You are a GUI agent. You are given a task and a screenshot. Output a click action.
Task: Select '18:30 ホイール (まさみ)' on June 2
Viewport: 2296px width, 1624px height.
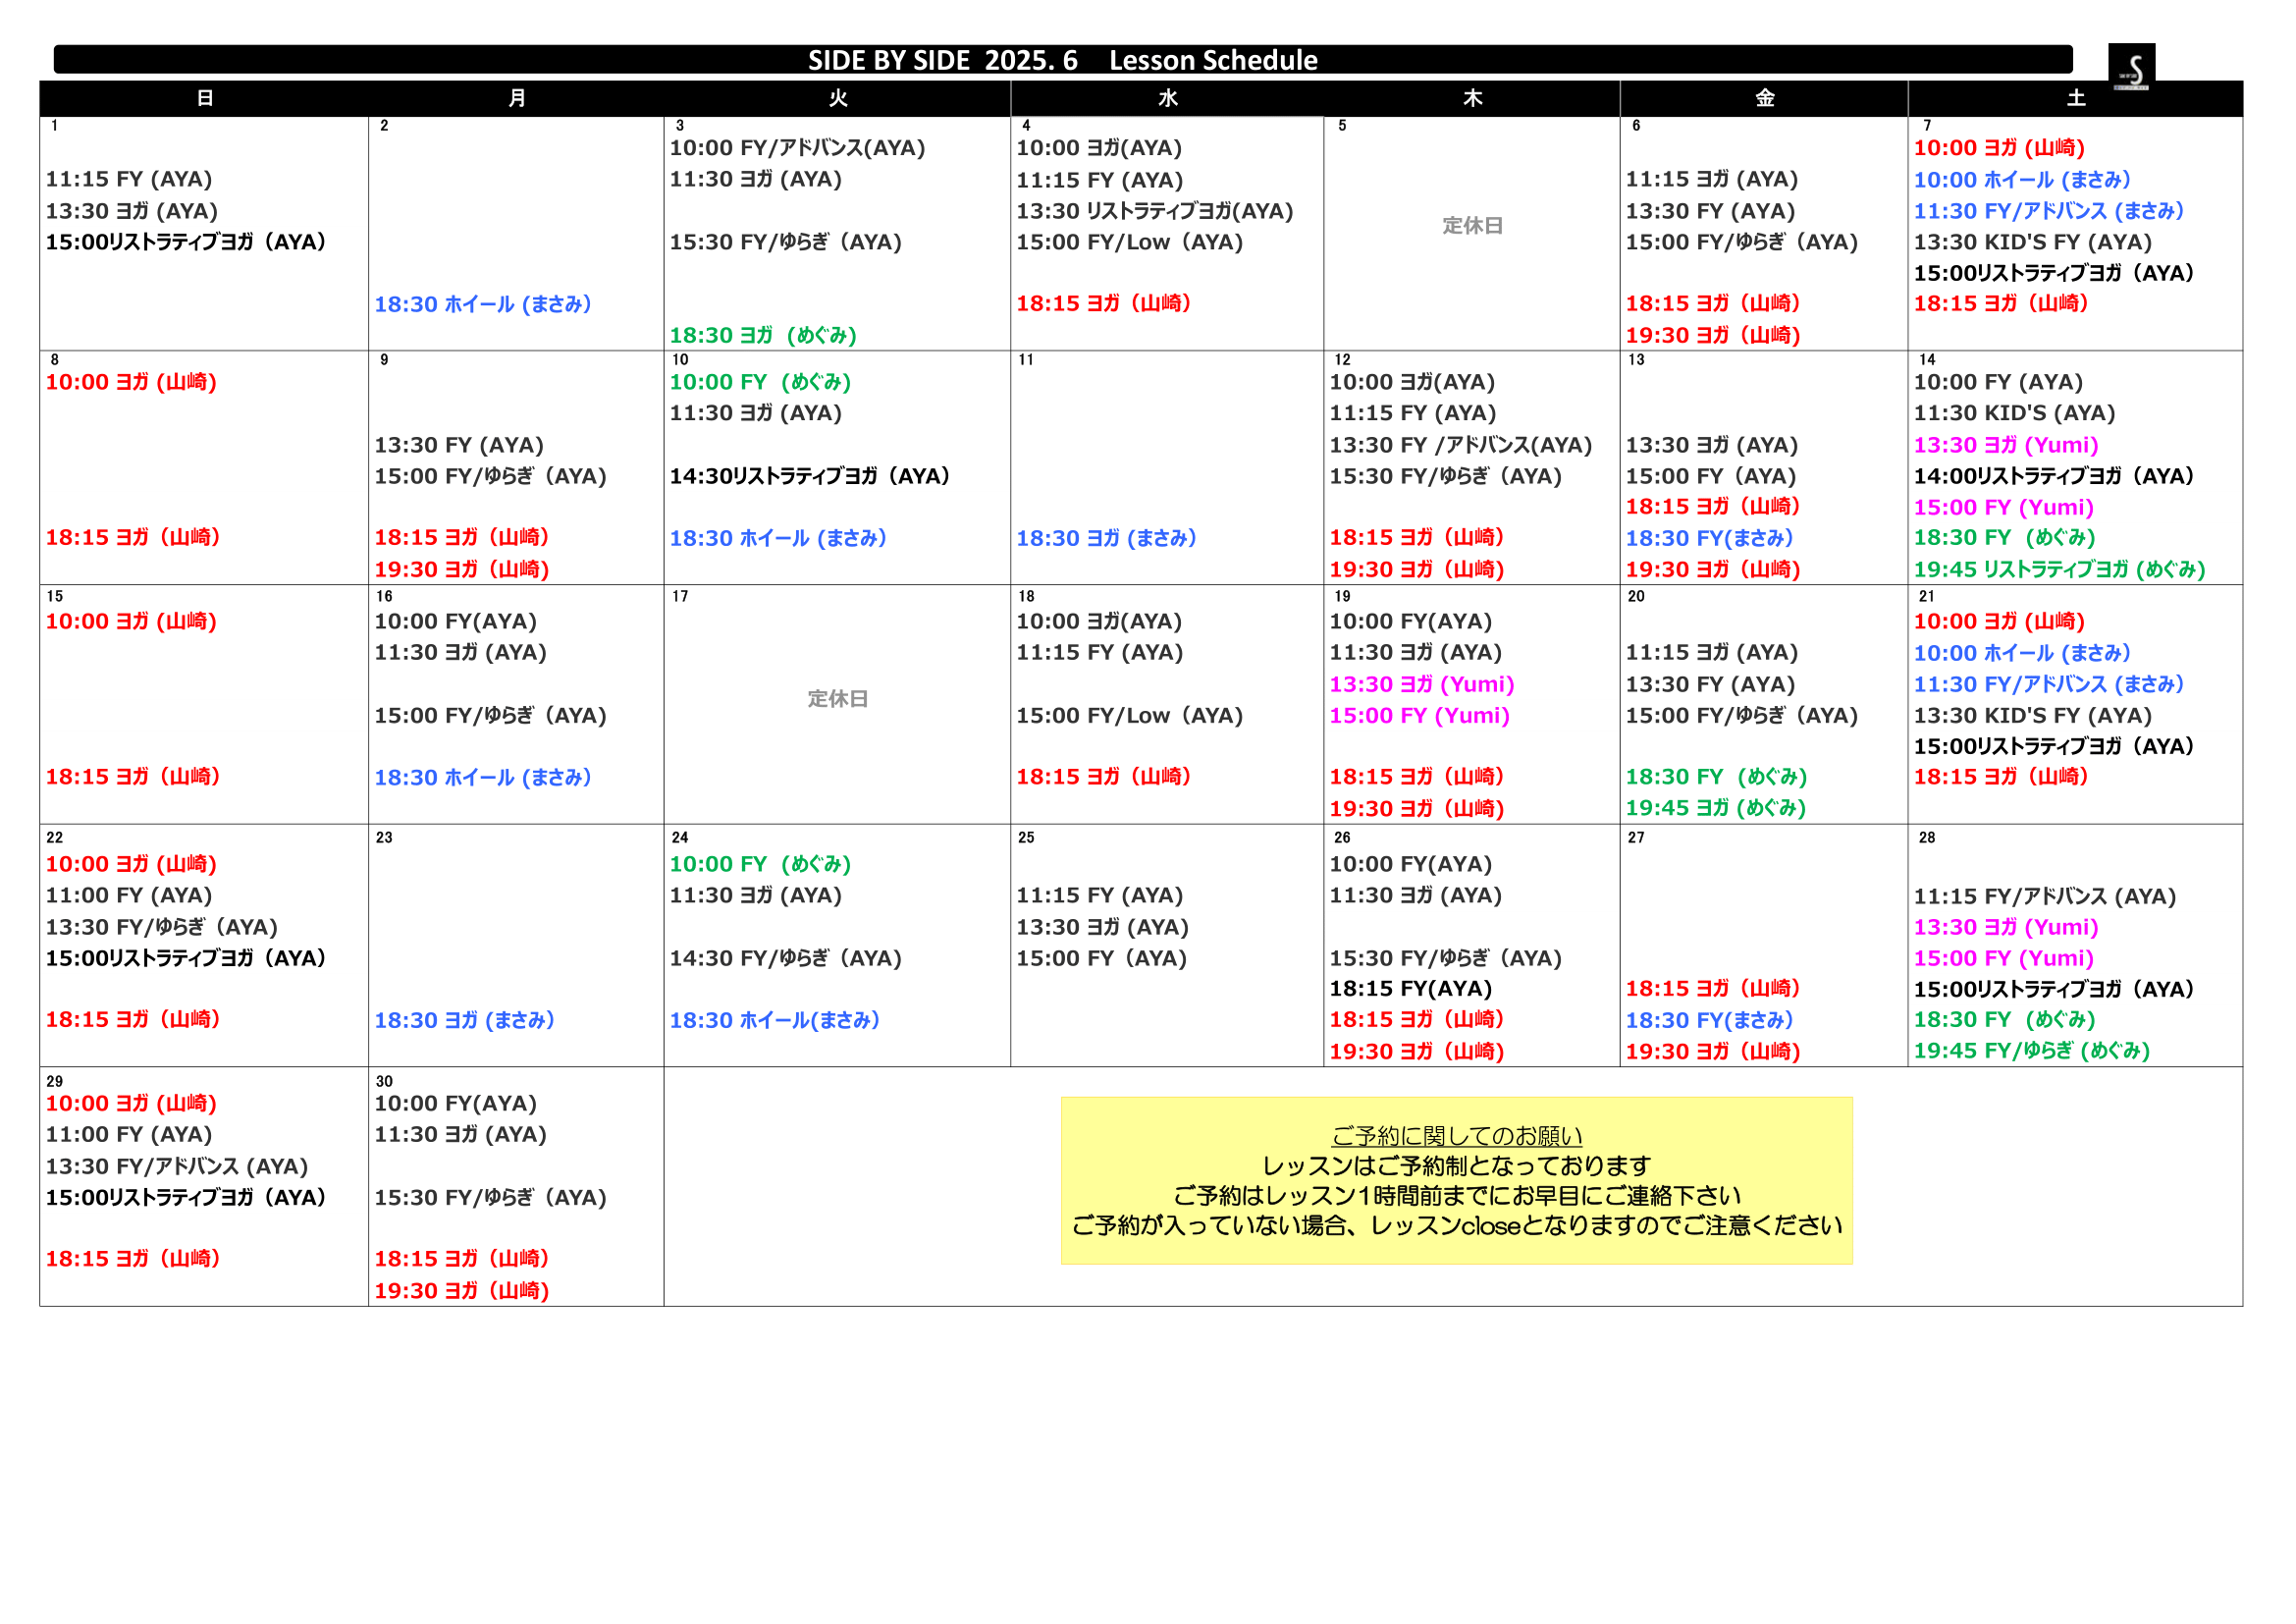pos(483,304)
